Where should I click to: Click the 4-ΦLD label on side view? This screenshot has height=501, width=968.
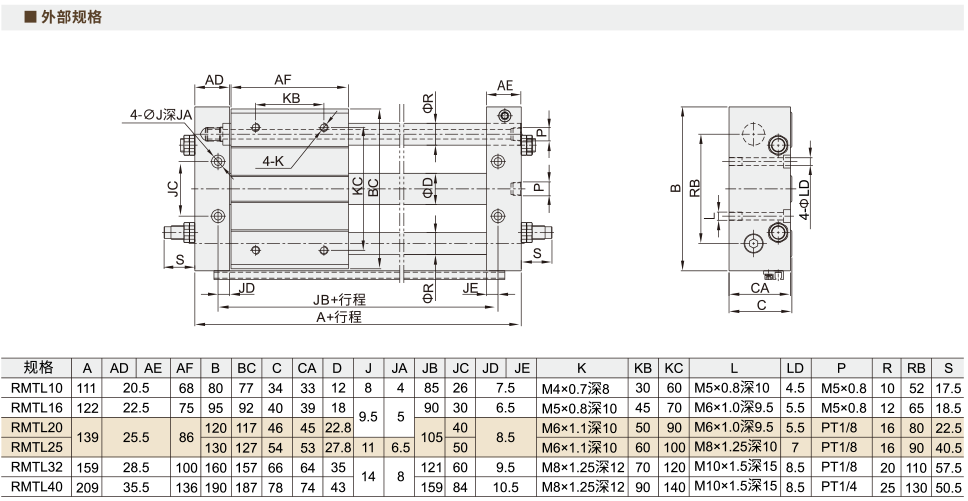tap(804, 201)
